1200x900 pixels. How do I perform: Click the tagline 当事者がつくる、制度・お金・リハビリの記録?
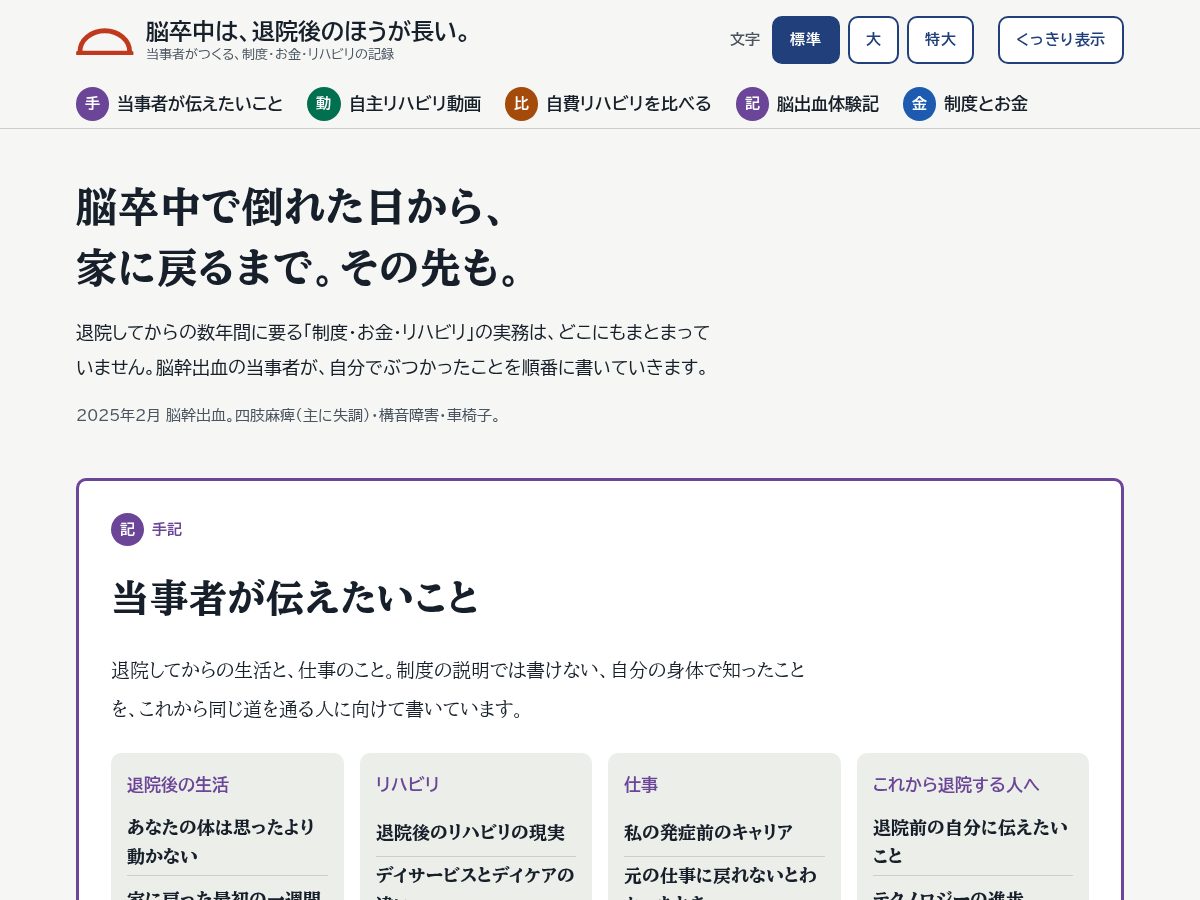(x=270, y=54)
